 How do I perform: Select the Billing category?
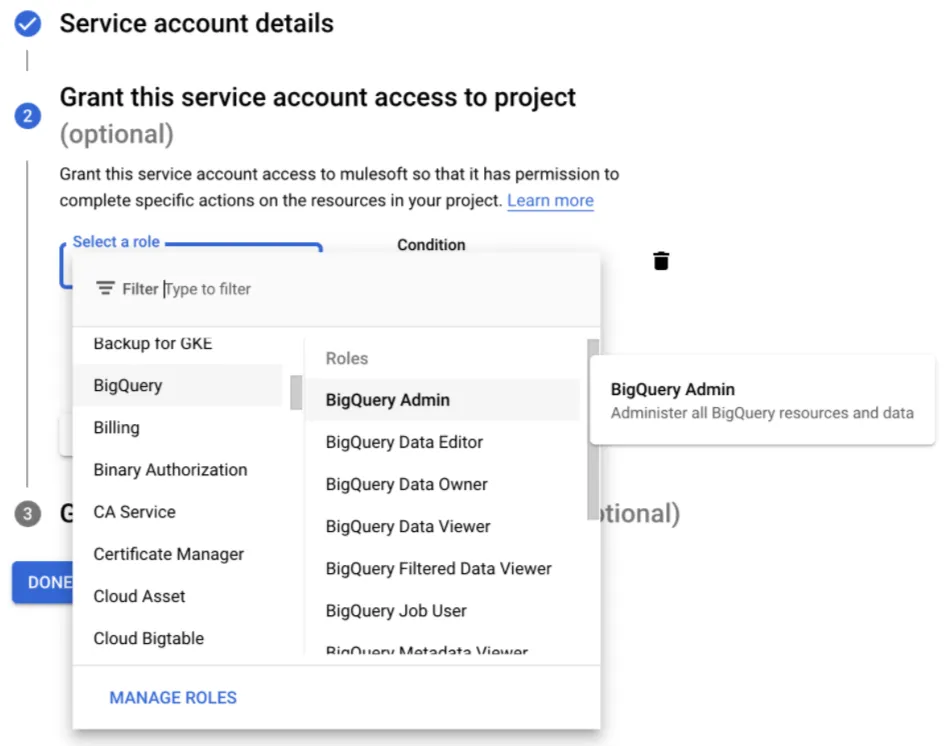pyautogui.click(x=178, y=427)
